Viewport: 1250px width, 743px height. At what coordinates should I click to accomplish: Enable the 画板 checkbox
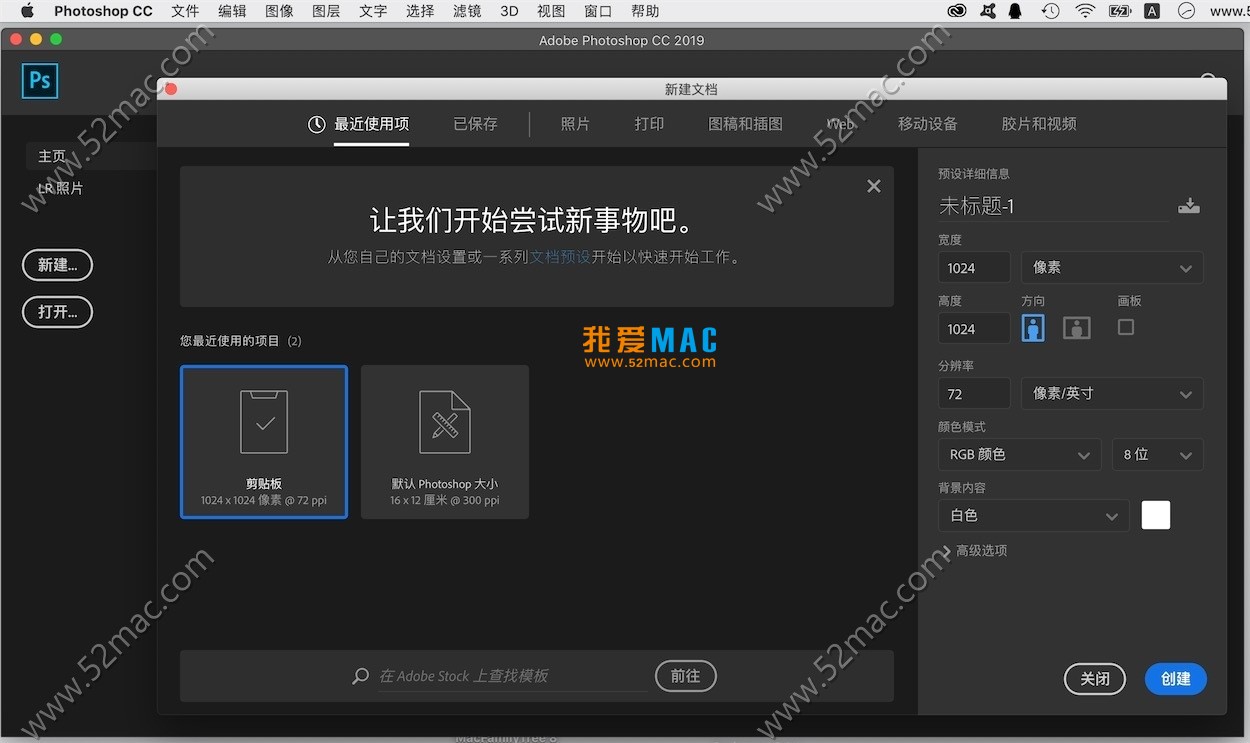click(1125, 327)
